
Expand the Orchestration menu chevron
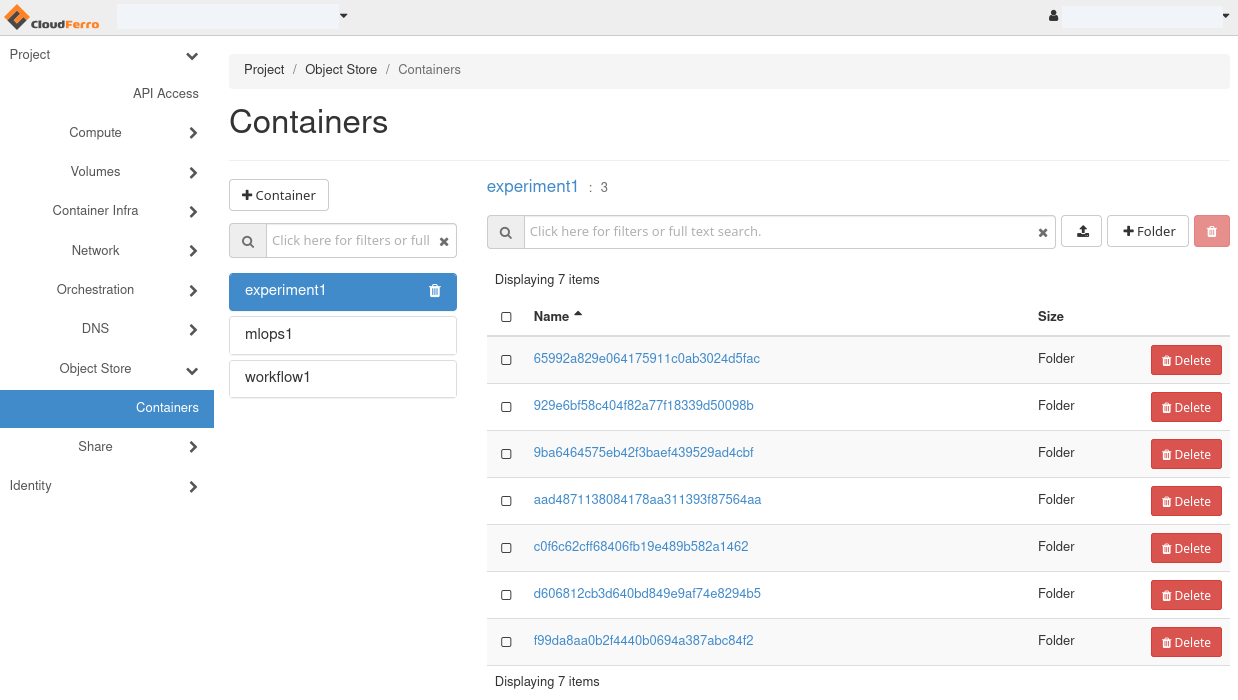pyautogui.click(x=193, y=291)
